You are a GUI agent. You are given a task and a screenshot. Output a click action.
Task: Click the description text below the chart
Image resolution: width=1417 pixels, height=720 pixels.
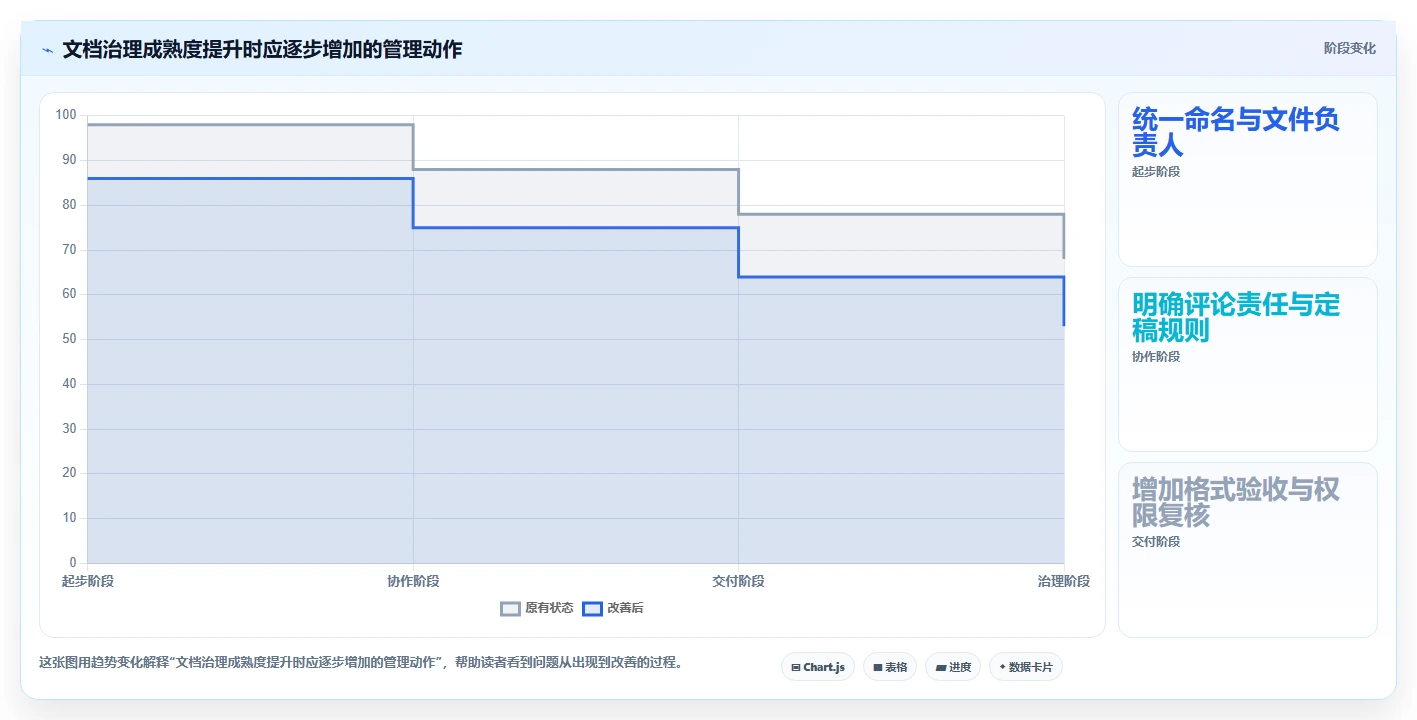coord(360,662)
